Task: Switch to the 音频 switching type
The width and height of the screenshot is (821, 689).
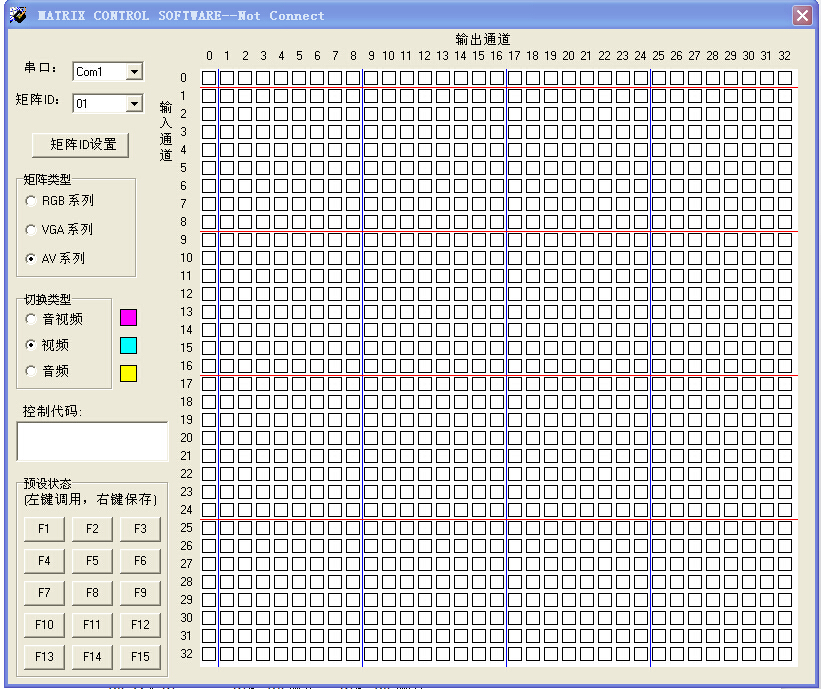Action: (31, 372)
